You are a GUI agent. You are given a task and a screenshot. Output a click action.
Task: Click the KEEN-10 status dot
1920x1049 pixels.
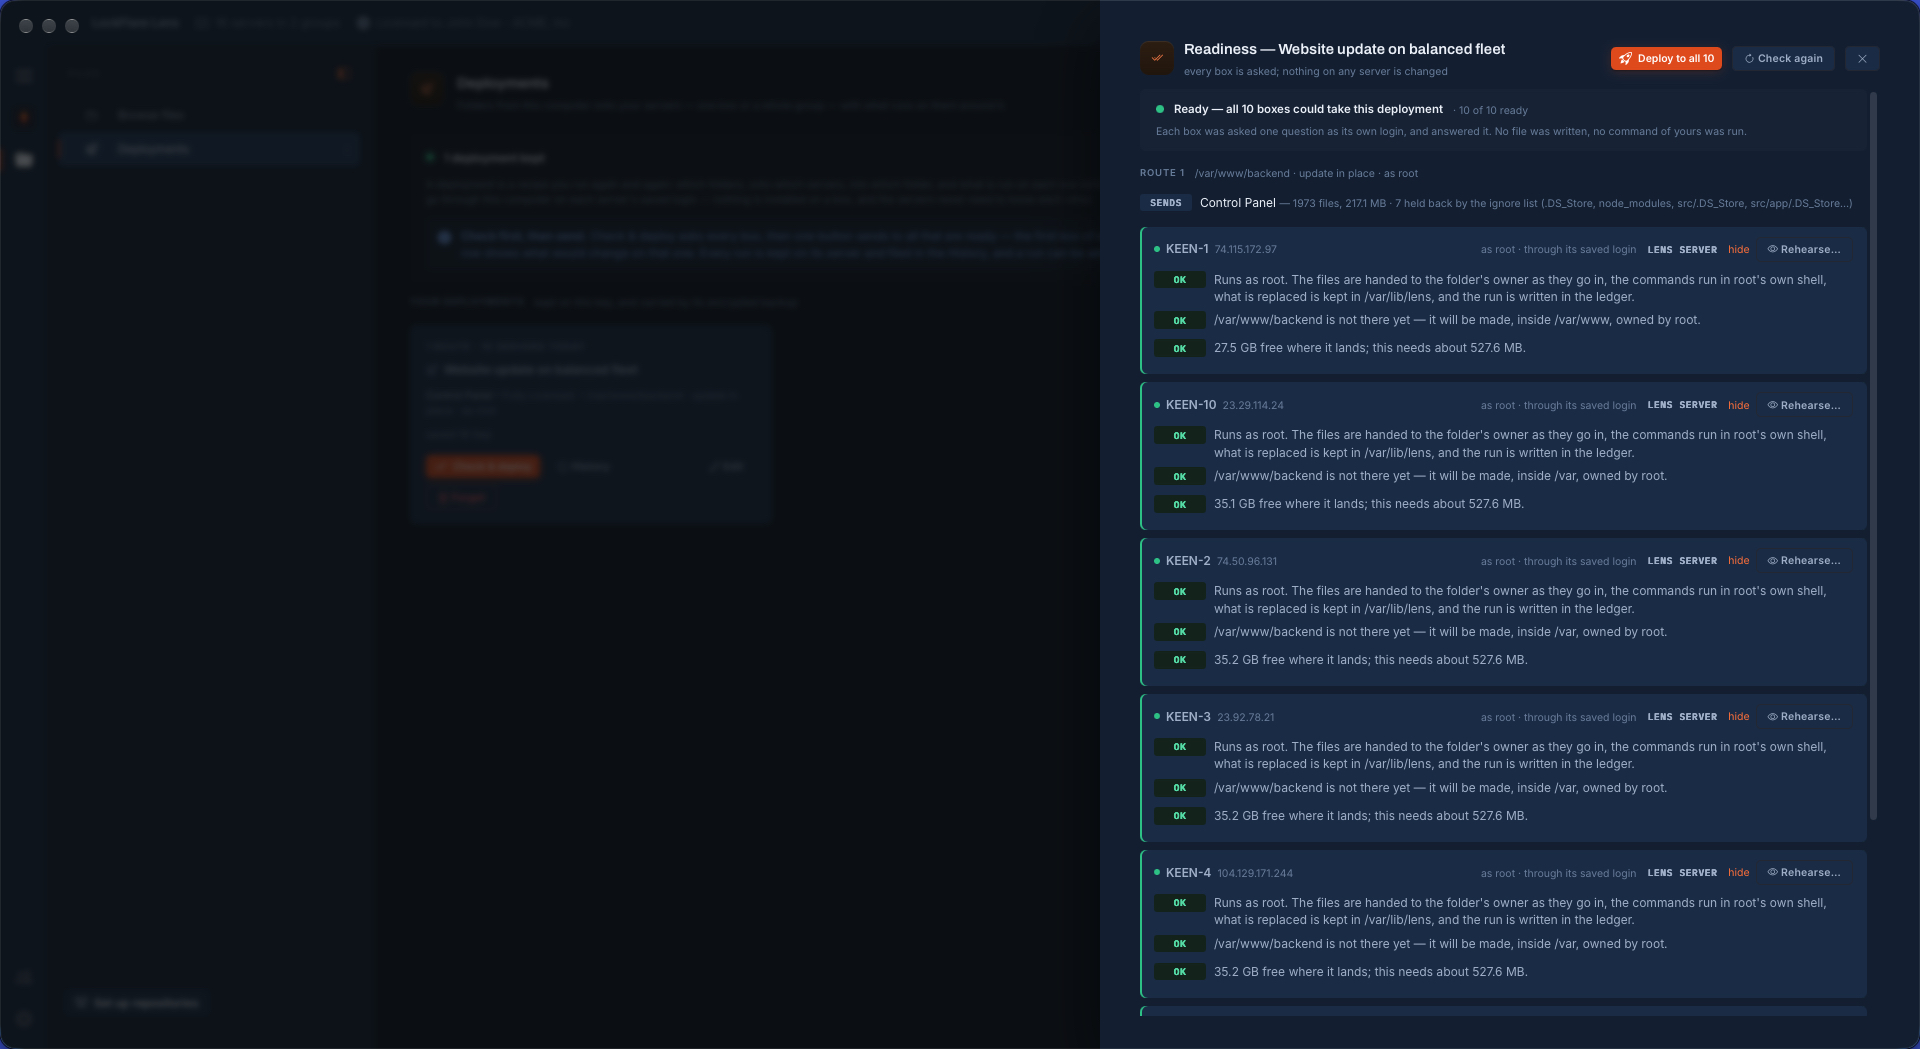[1157, 405]
